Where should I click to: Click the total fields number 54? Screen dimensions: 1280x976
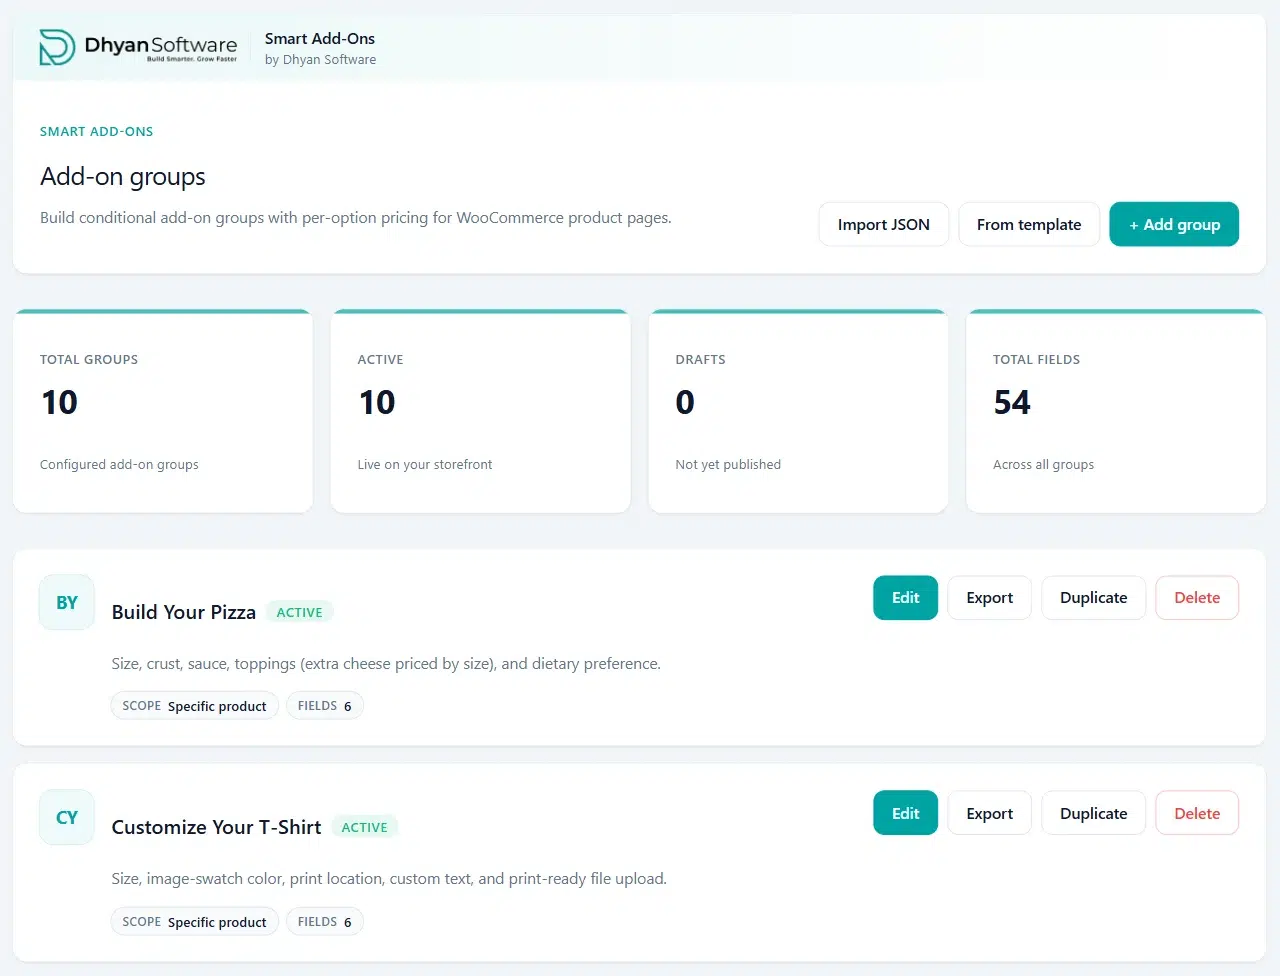click(1012, 402)
